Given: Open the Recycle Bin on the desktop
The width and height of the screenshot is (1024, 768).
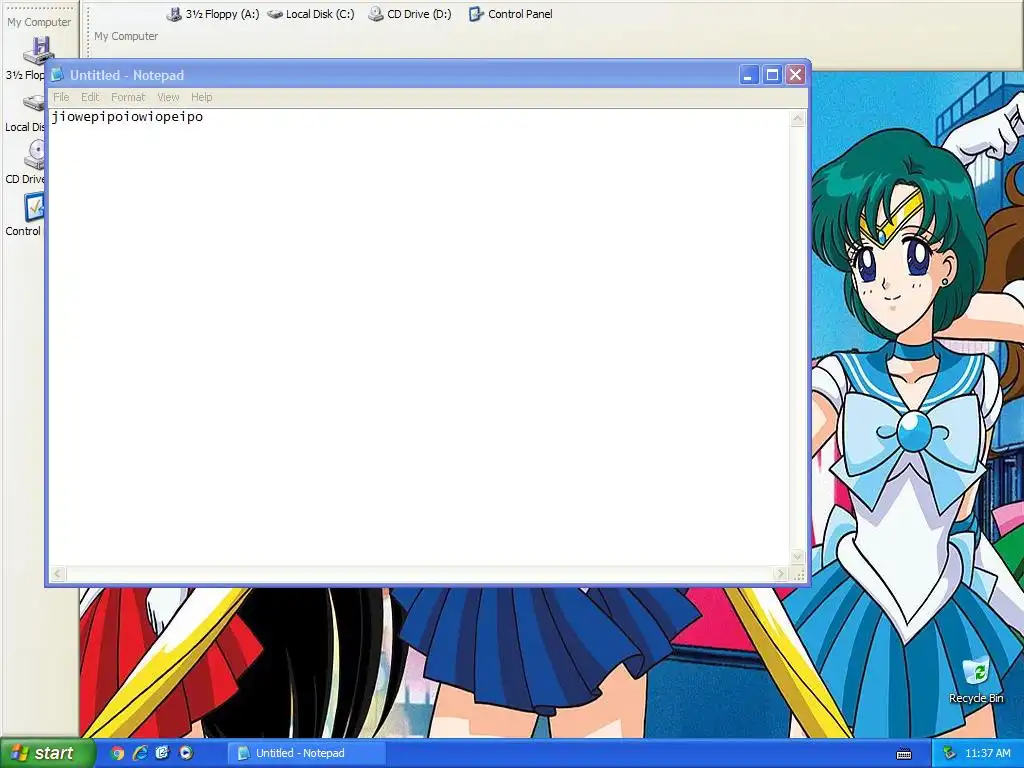Looking at the screenshot, I should (x=976, y=681).
